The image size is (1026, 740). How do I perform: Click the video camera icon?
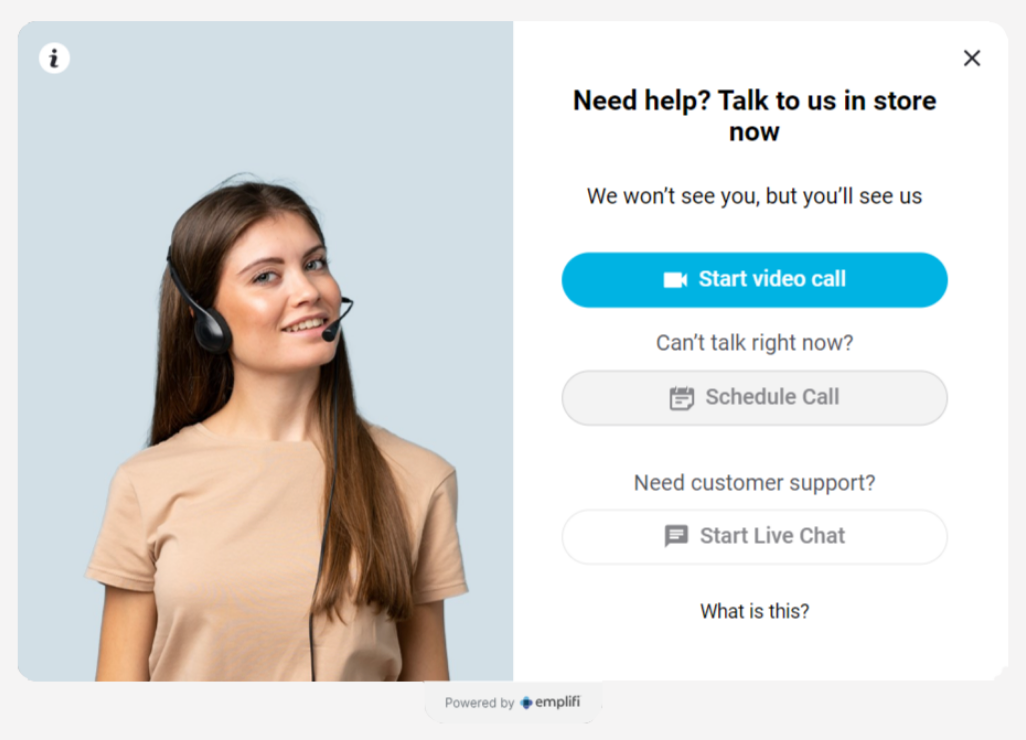pos(675,280)
